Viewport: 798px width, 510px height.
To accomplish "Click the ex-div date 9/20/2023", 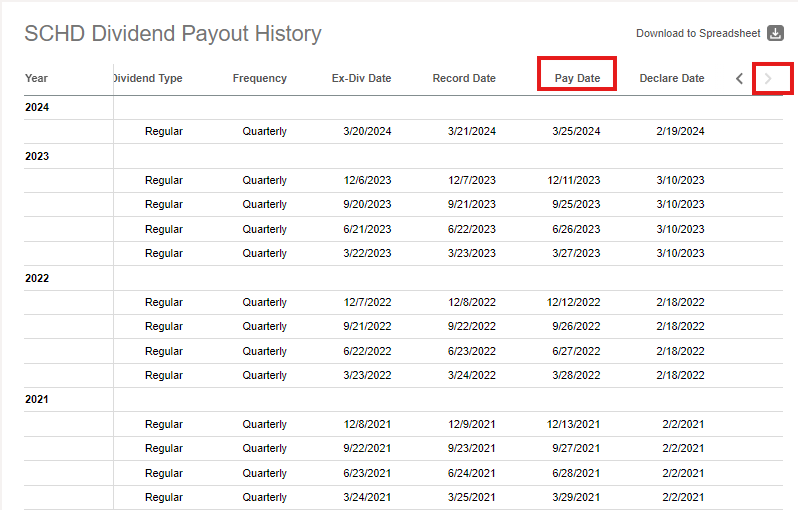I will 367,204.
